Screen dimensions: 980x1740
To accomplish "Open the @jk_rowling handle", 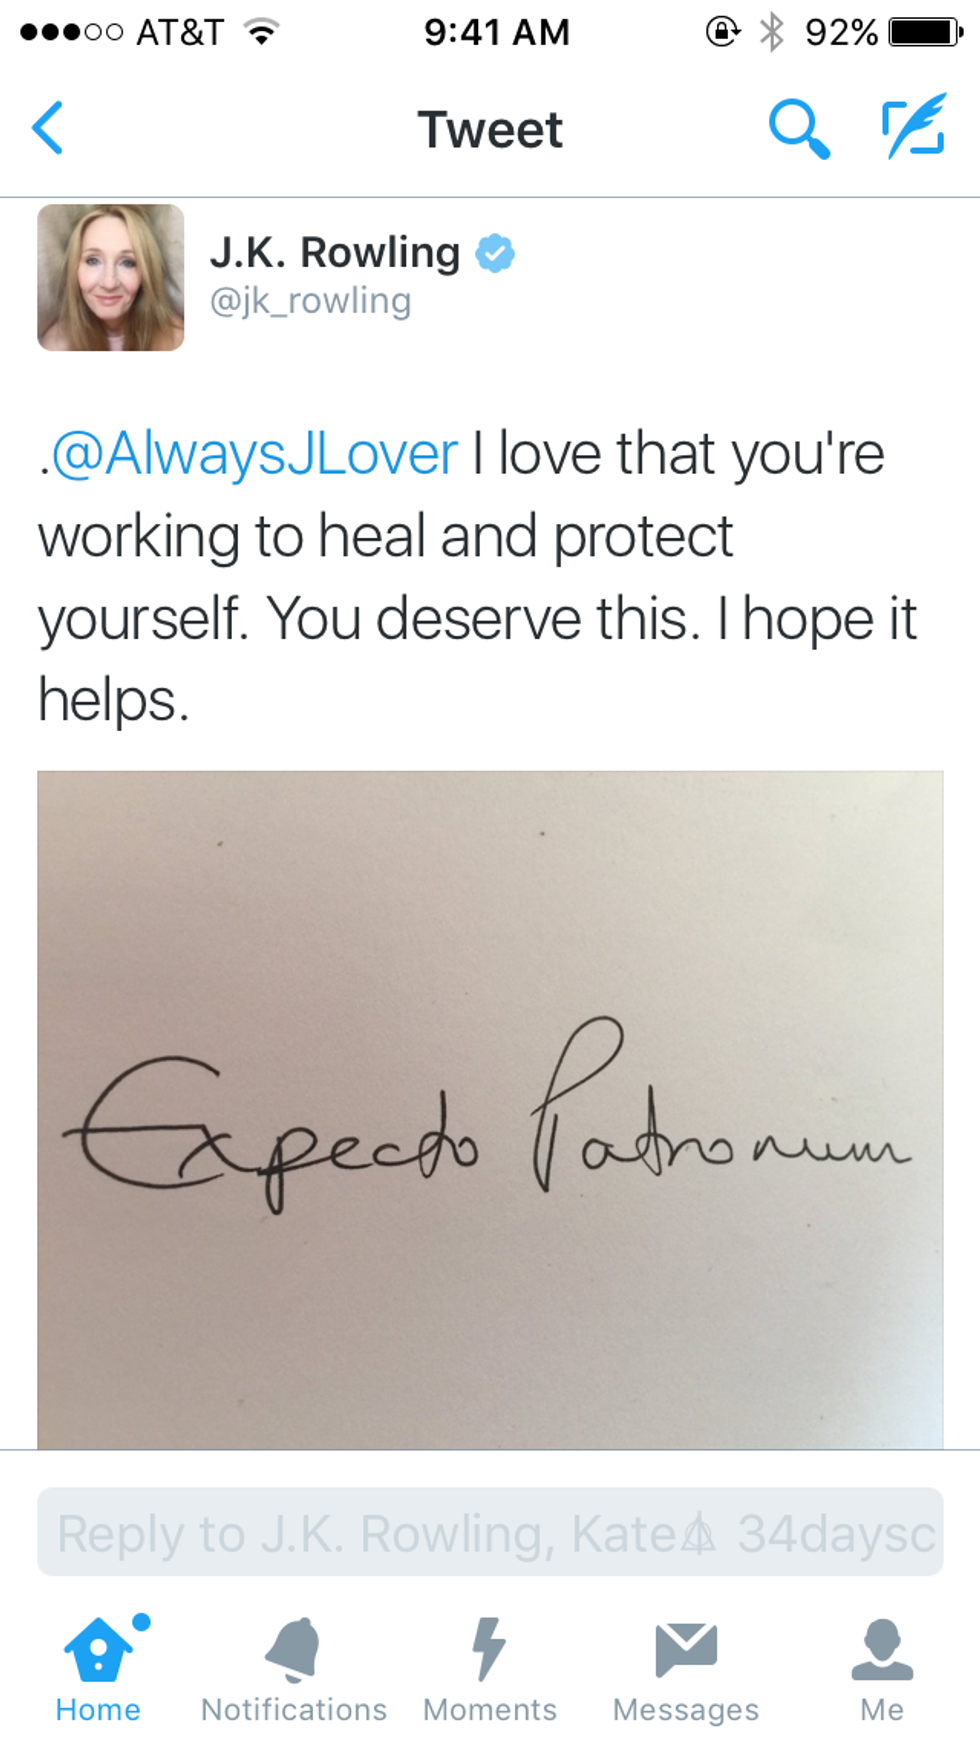I will [310, 301].
